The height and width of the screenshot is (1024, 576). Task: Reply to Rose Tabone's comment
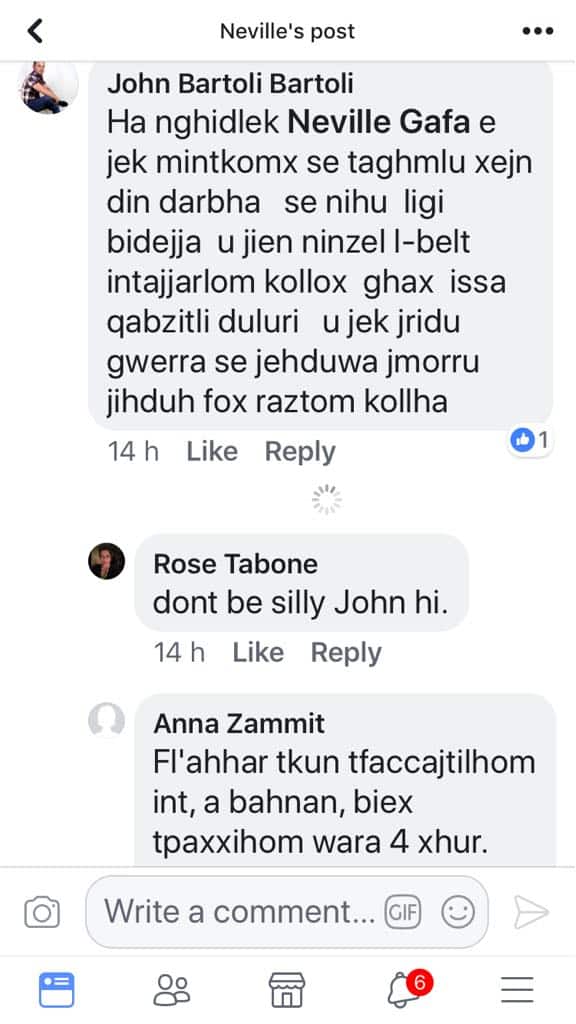[346, 652]
